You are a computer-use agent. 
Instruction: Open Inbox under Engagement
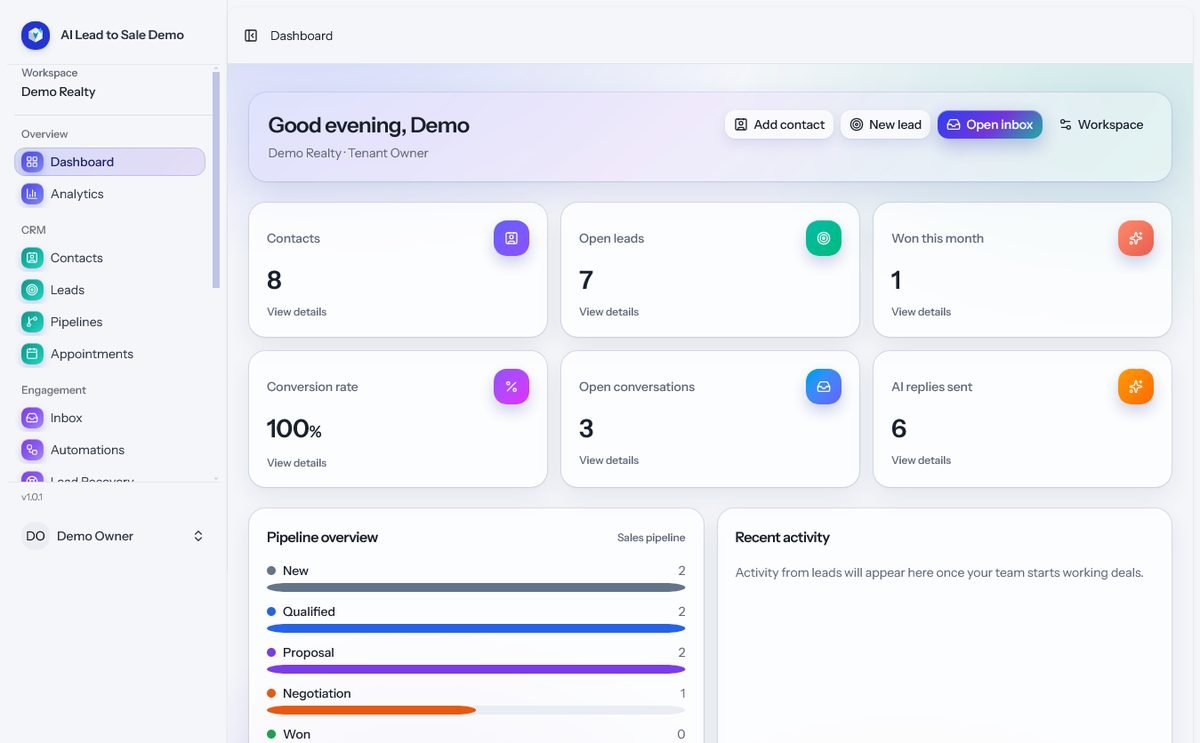109,418
